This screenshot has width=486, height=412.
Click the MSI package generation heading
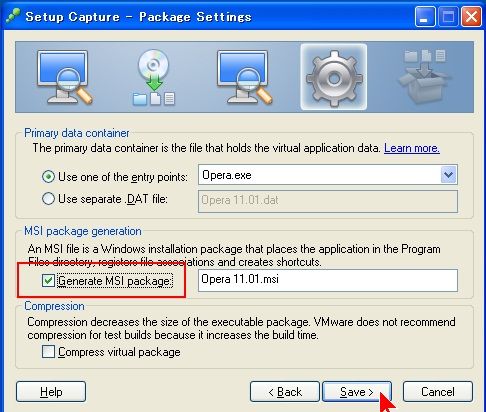click(83, 231)
